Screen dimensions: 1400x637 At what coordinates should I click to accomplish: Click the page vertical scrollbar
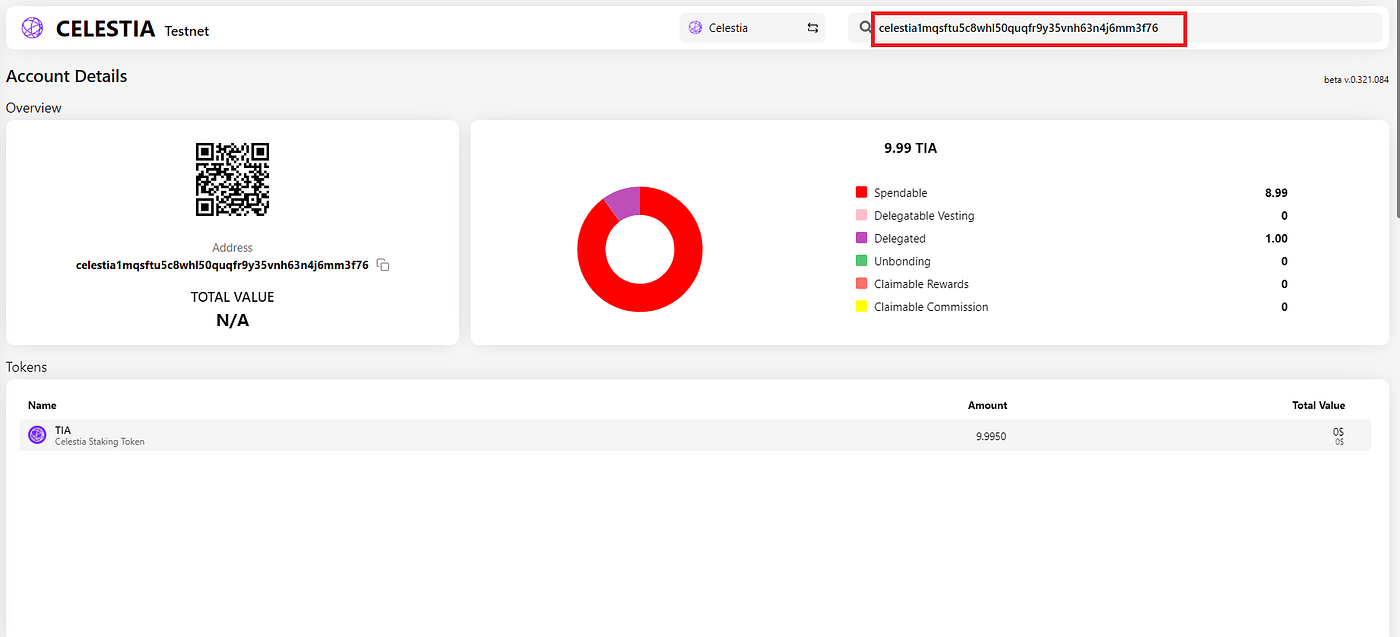pos(1396,110)
